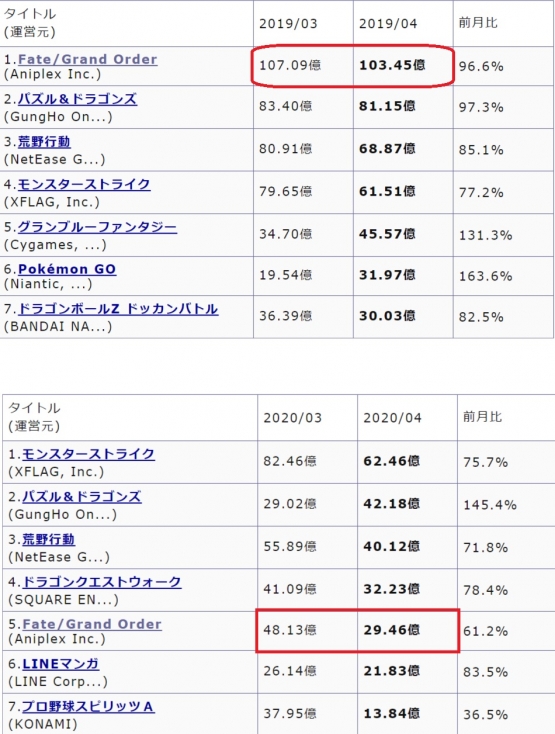Screen dimensions: 555x734
Task: Open 荒野行動 link in 2020 table
Action: coord(49,539)
